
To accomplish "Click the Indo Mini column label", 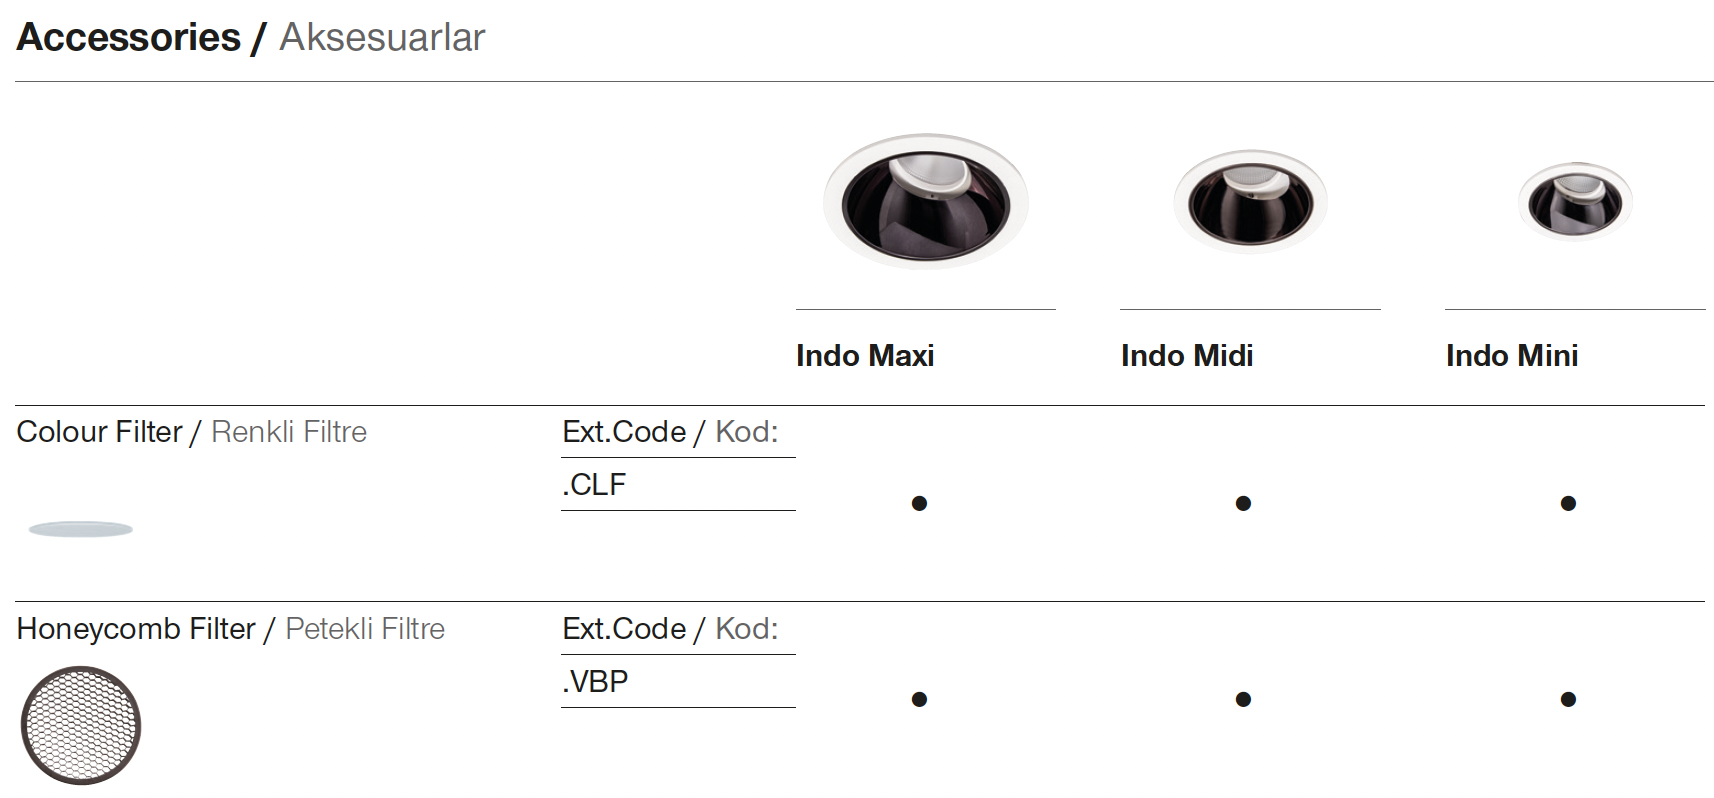I will [1512, 356].
